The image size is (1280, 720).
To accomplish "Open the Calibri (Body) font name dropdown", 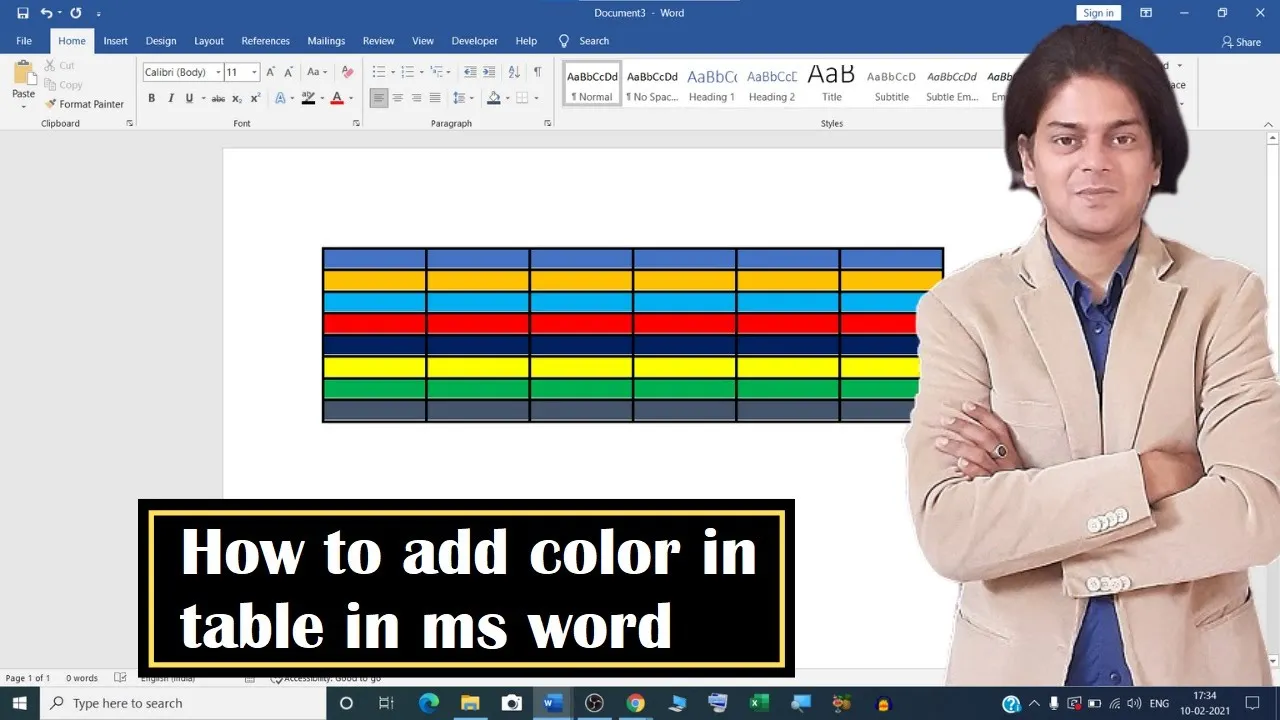I will pos(218,72).
